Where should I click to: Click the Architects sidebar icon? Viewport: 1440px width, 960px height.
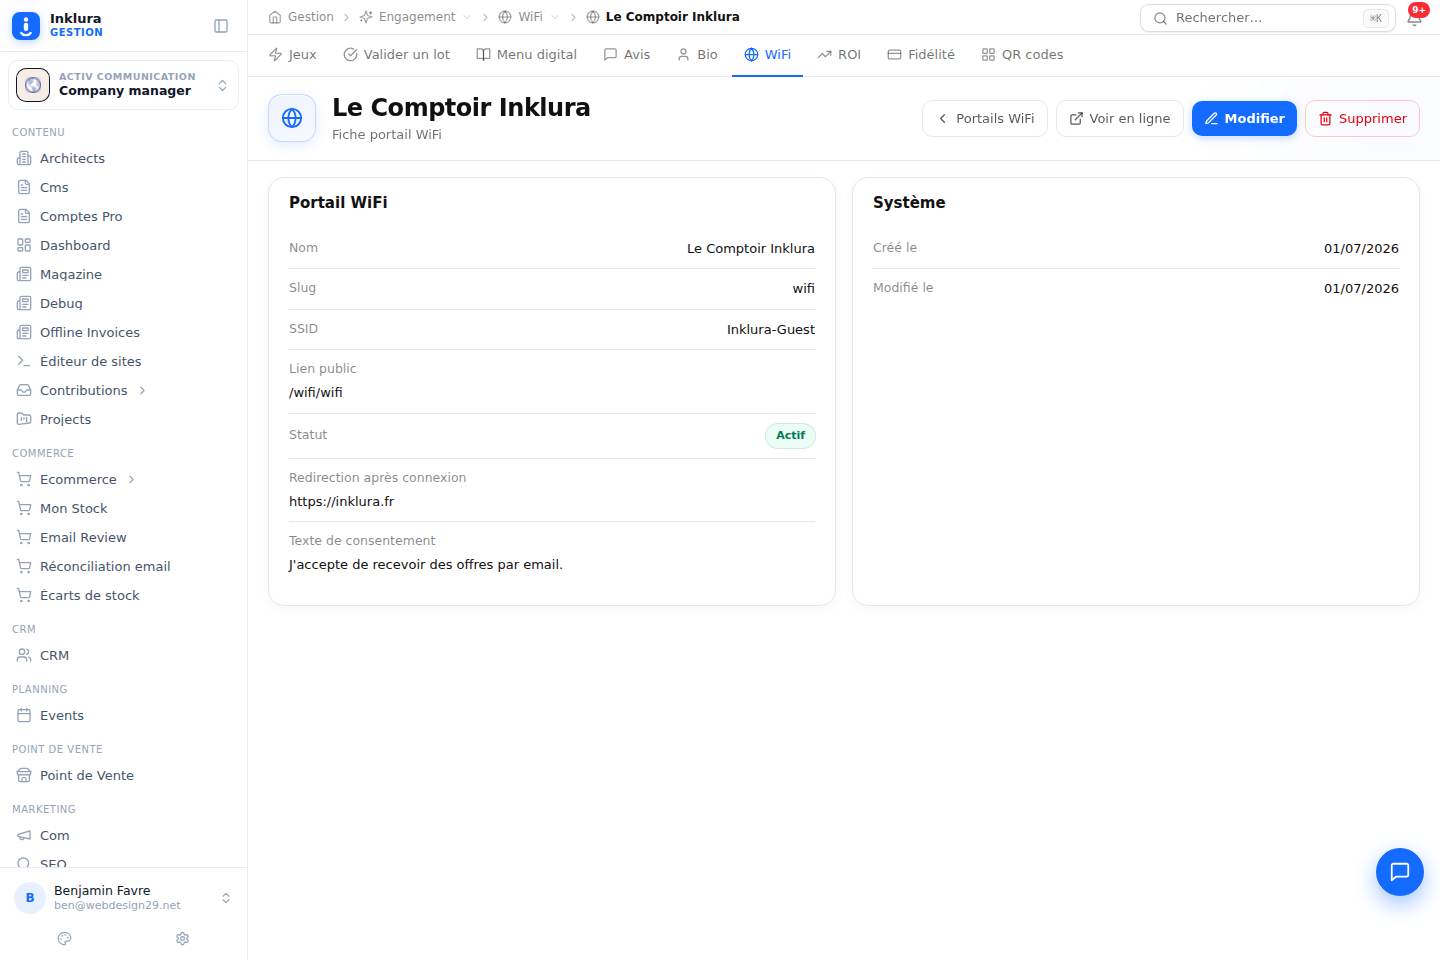point(24,158)
